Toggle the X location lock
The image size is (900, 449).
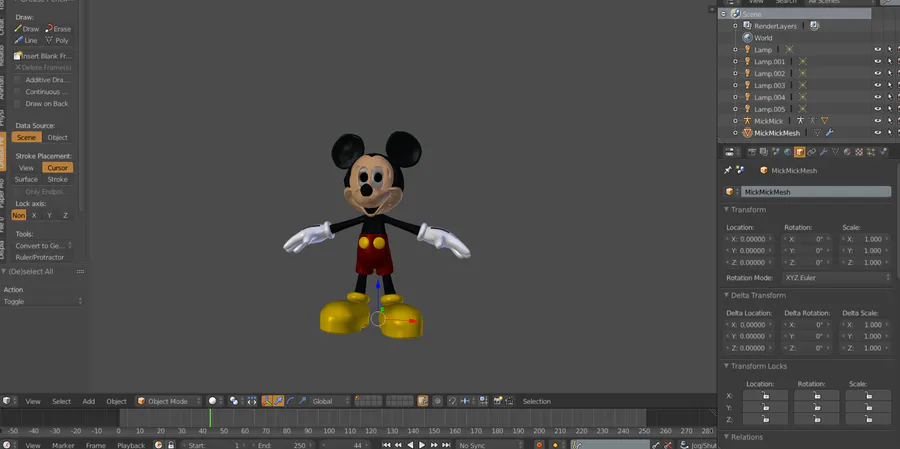[765, 396]
